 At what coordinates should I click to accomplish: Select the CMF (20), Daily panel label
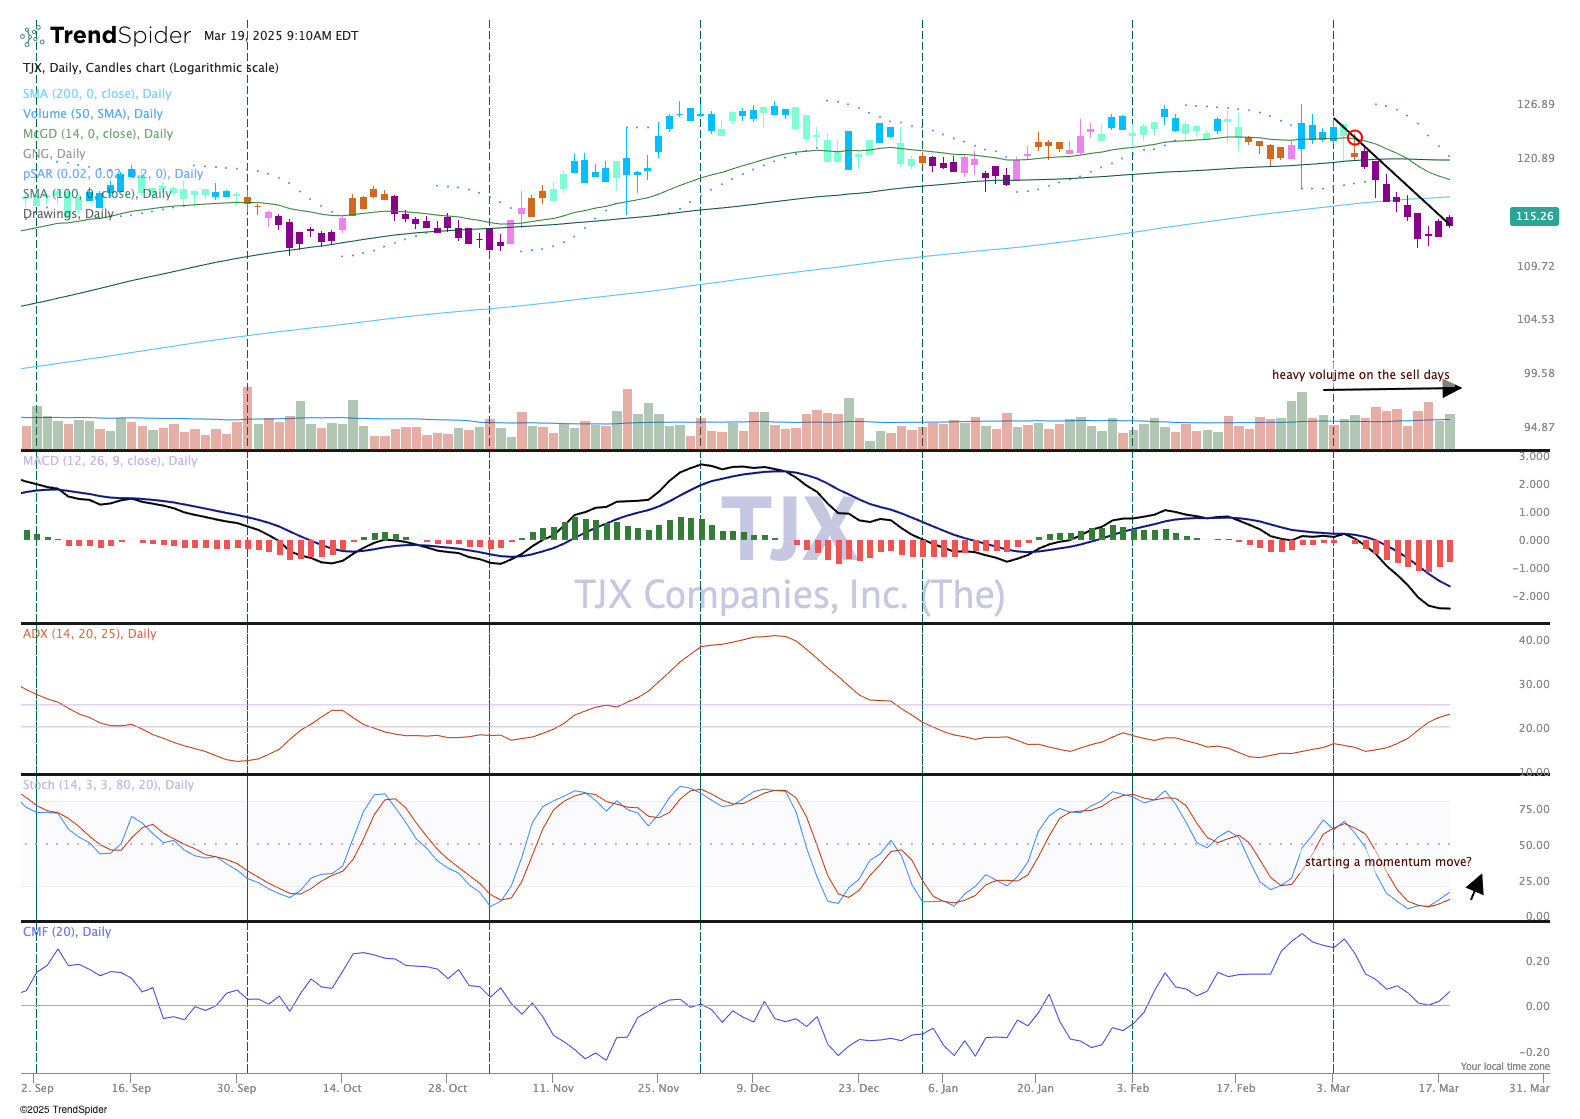[x=67, y=932]
